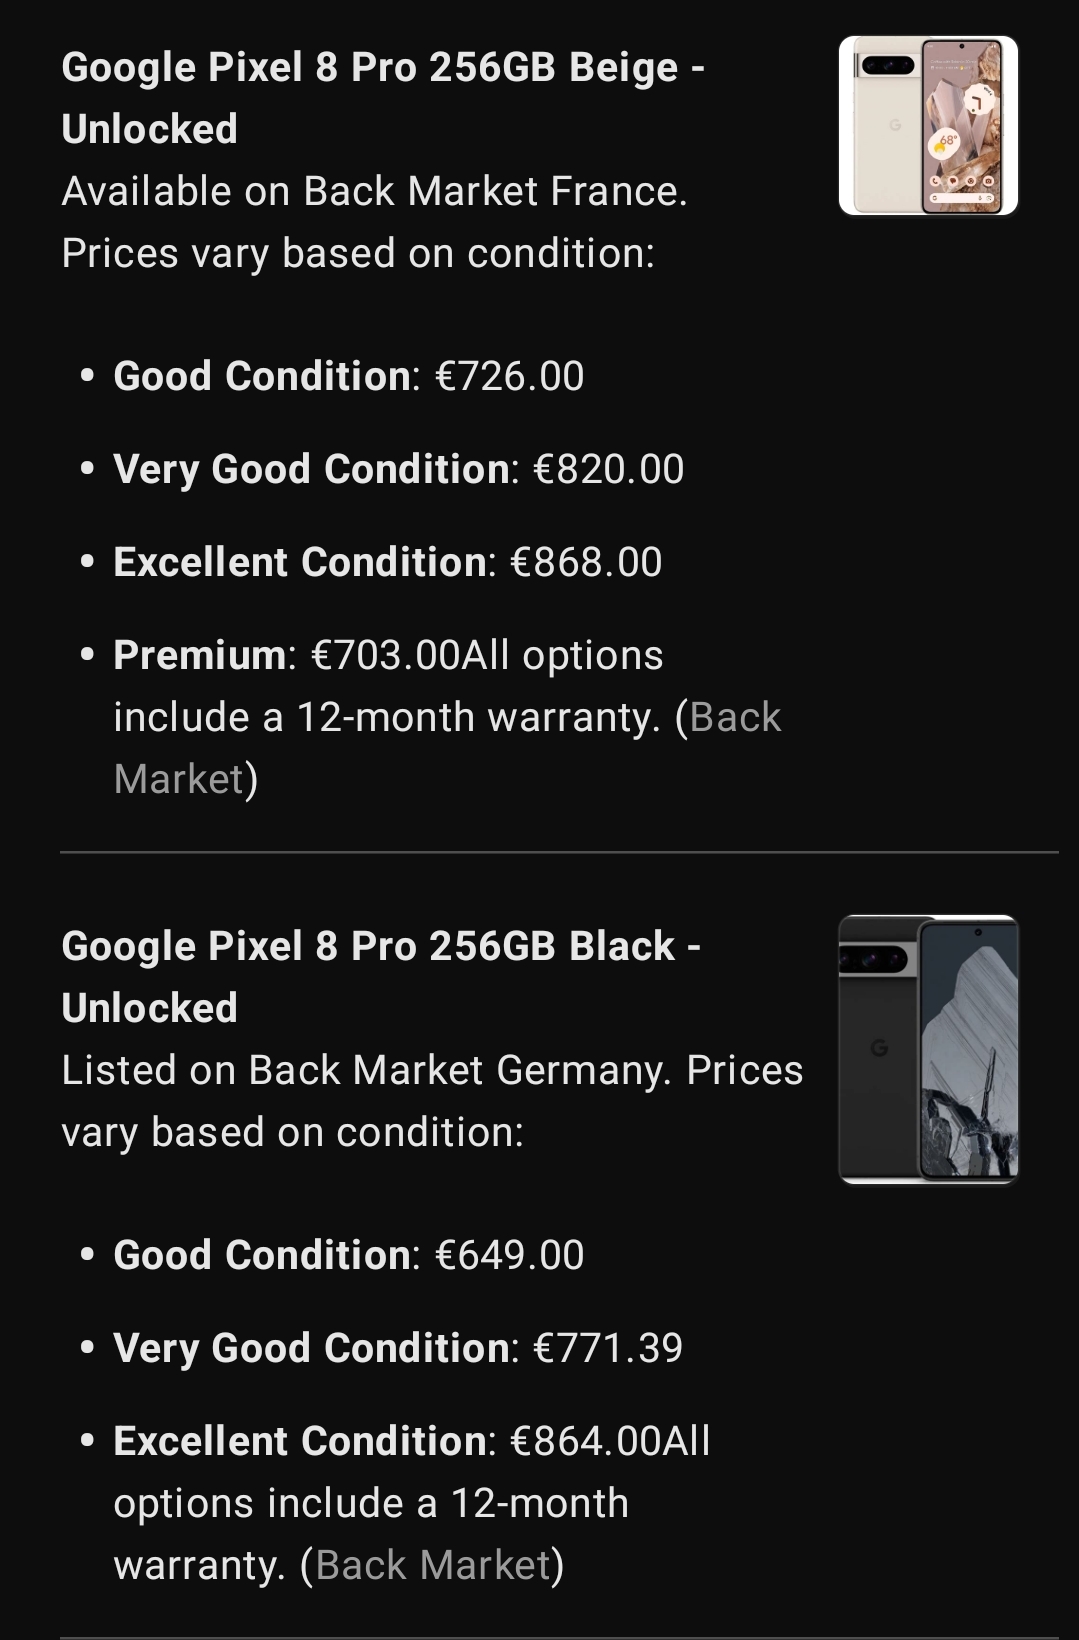Image resolution: width=1079 pixels, height=1640 pixels.
Task: Open the black Pixel 8 Pro thumbnail
Action: [928, 1049]
